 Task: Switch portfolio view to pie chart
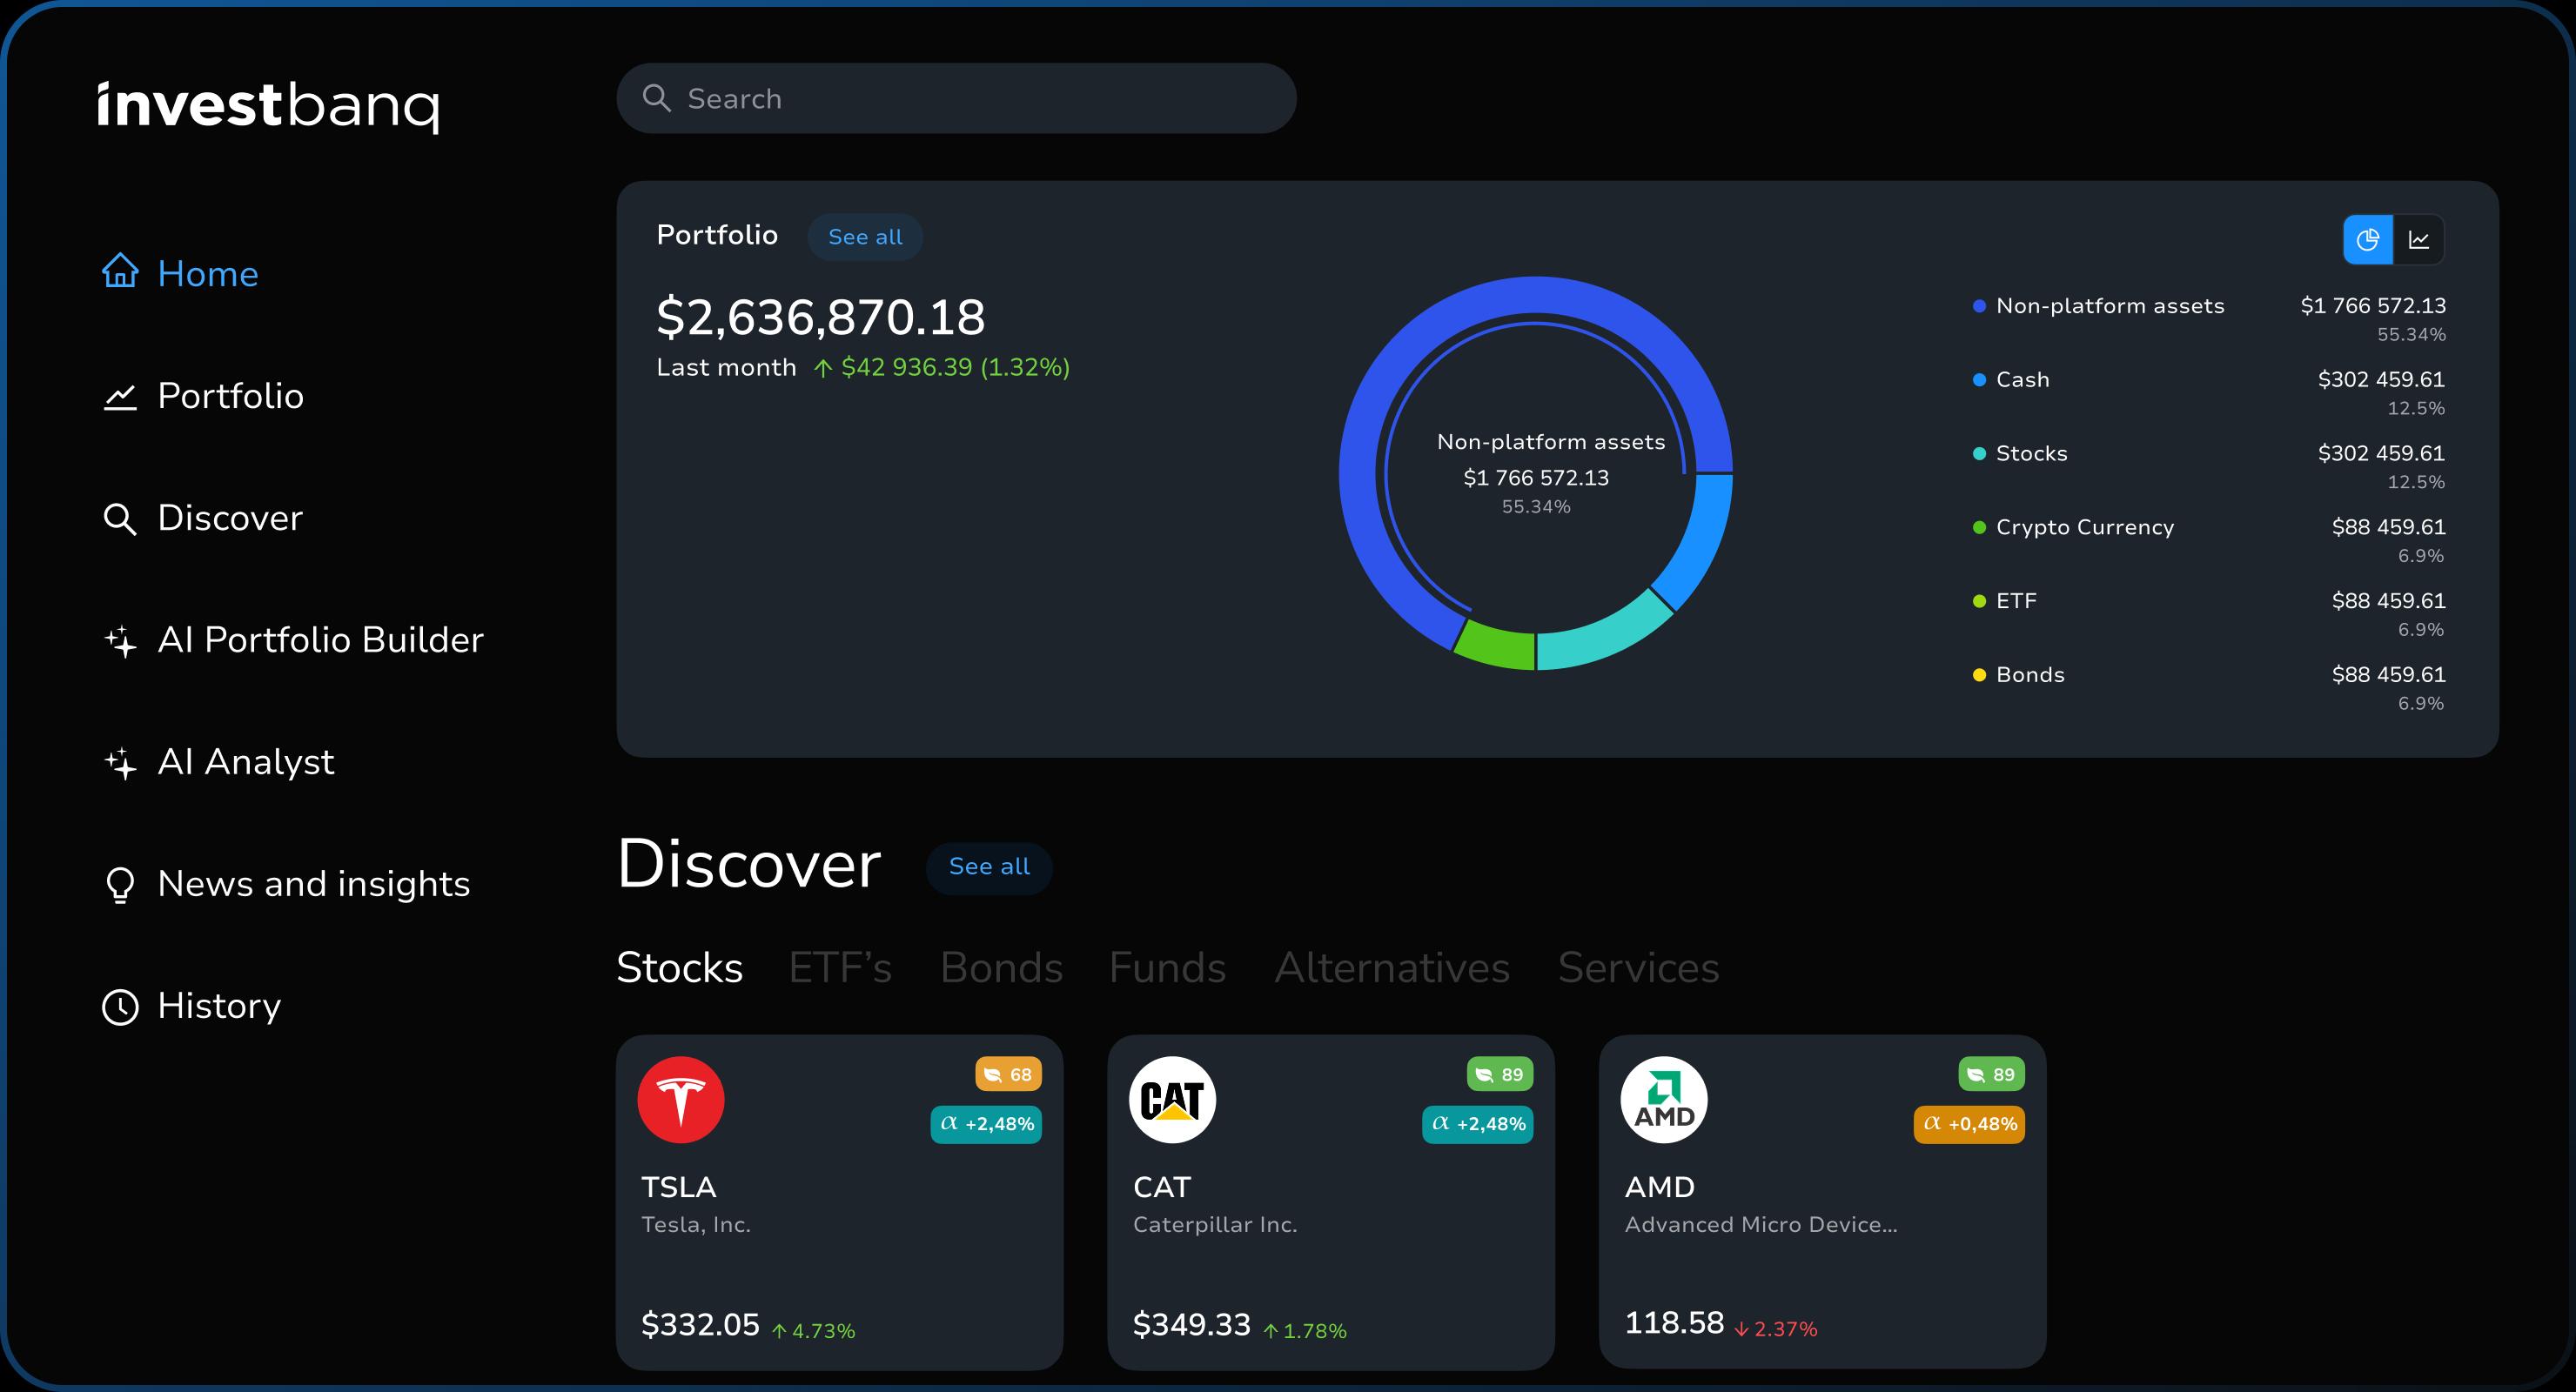click(x=2368, y=240)
